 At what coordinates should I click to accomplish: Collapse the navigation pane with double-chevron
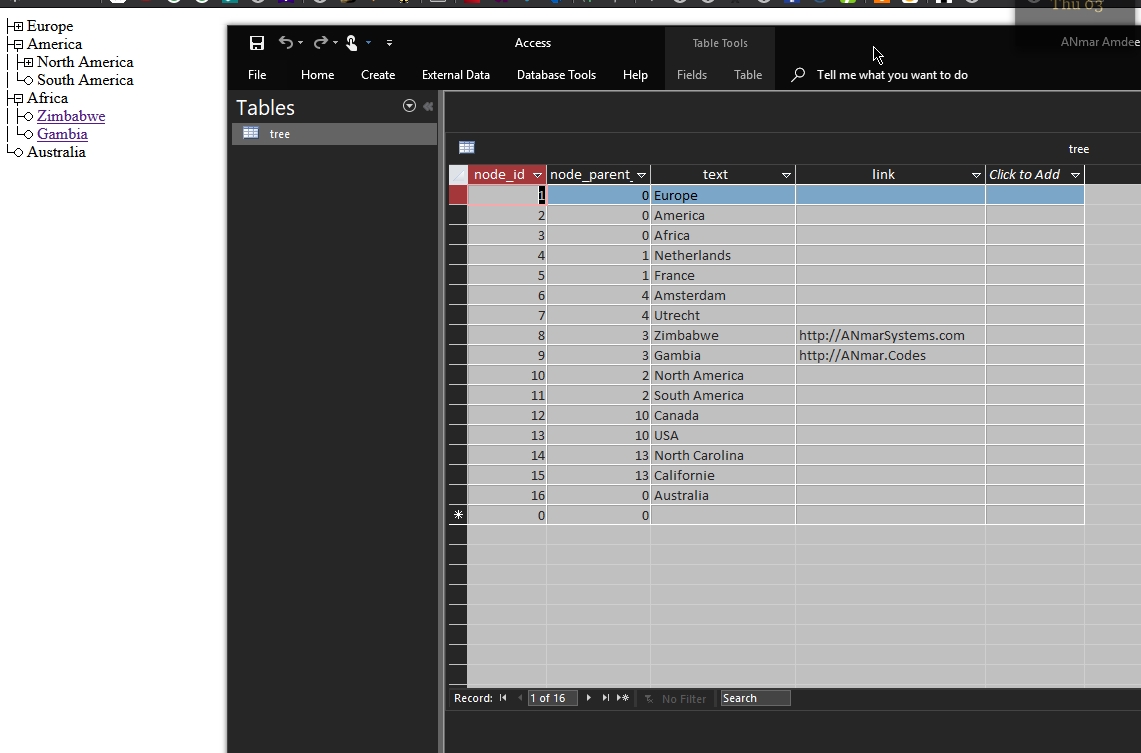click(x=428, y=106)
